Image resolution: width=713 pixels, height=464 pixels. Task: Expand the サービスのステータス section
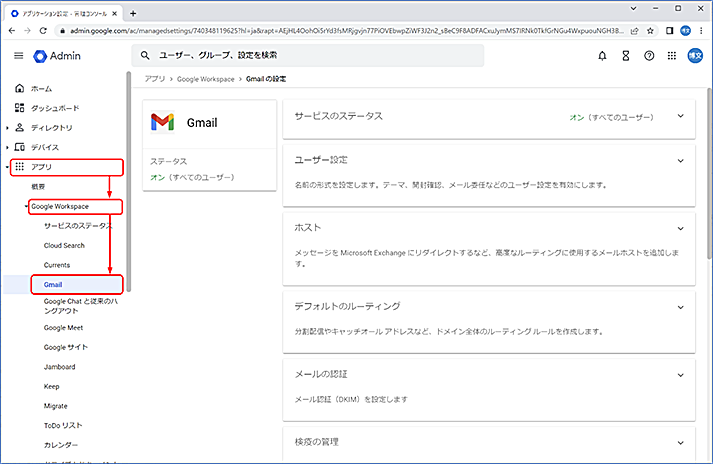pyautogui.click(x=680, y=116)
